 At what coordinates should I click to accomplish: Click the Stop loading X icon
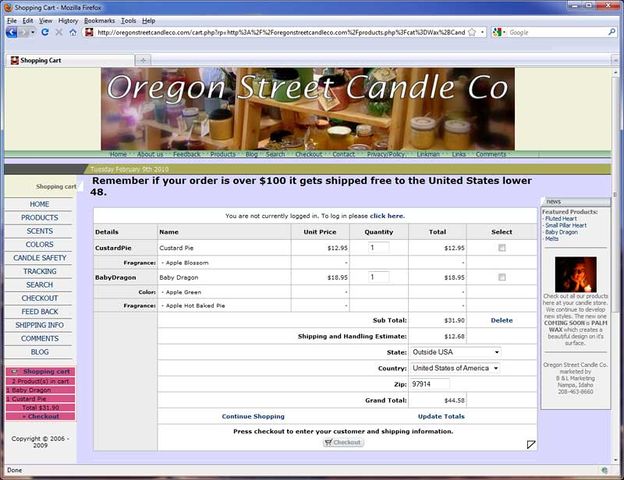tap(59, 32)
